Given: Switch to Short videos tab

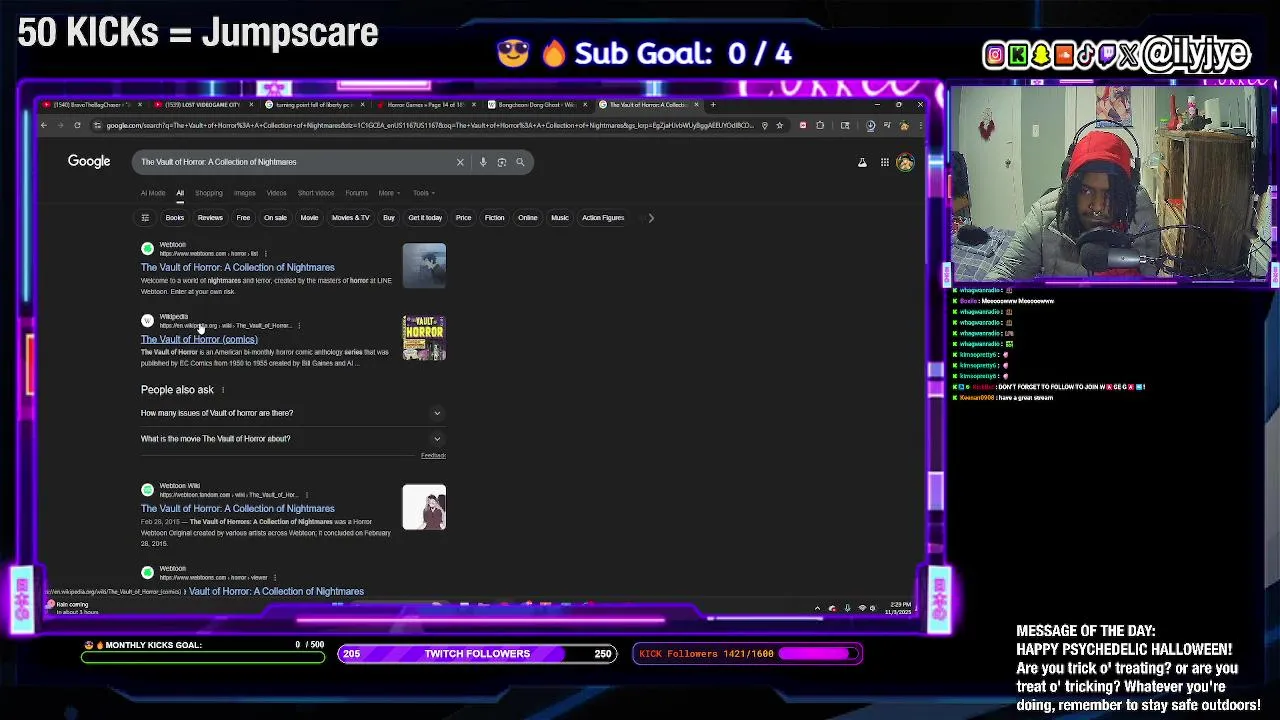Looking at the screenshot, I should point(316,193).
